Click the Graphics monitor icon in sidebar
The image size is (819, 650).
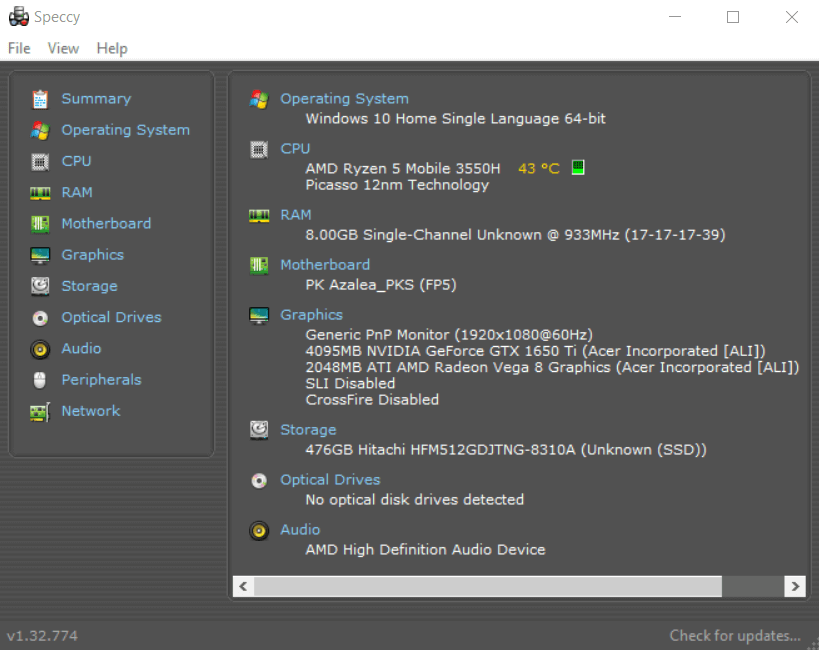tap(40, 256)
